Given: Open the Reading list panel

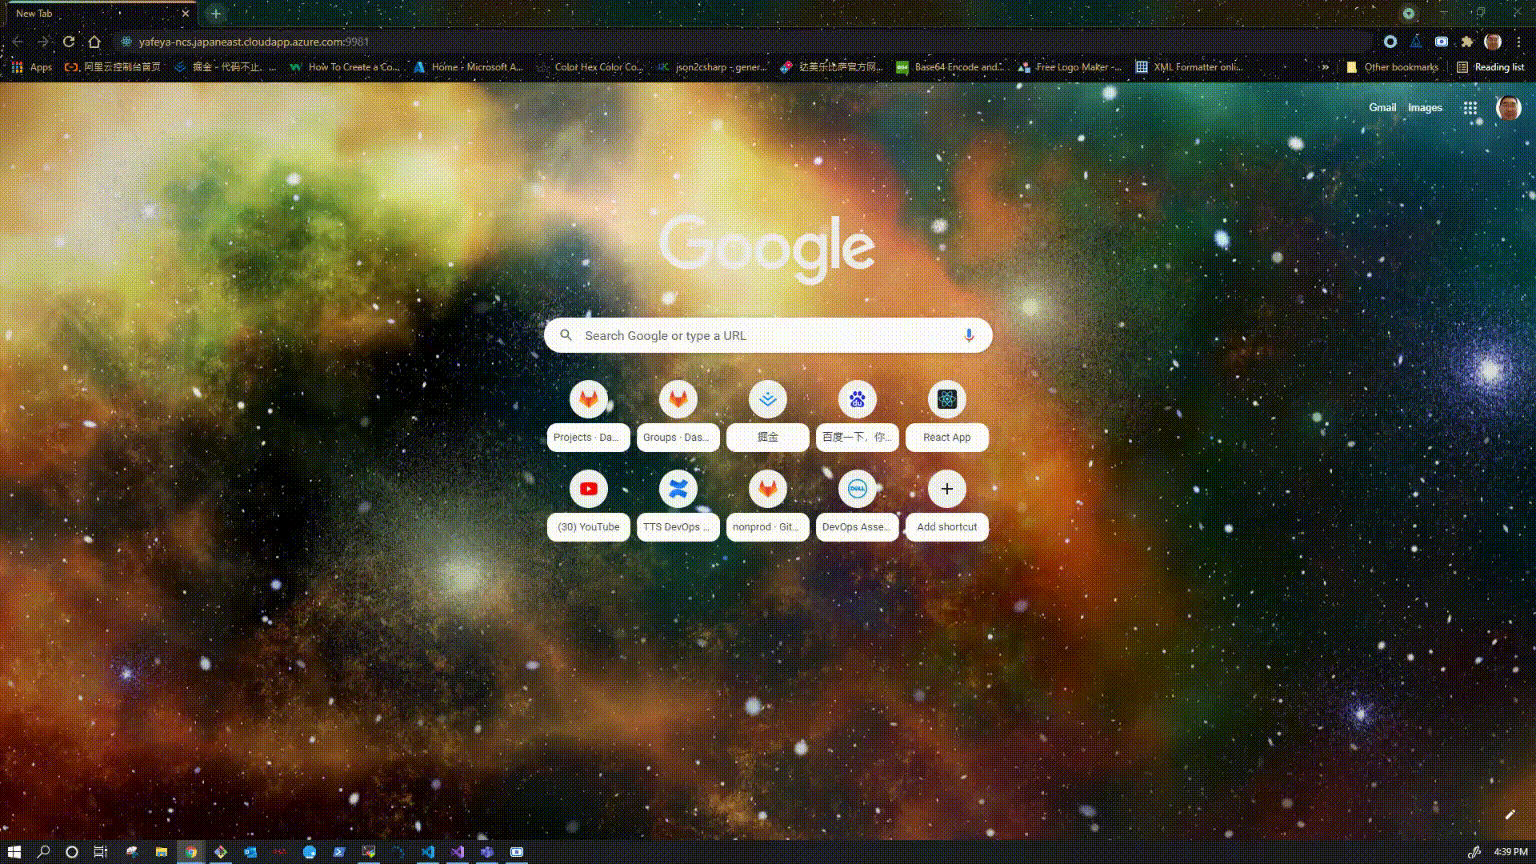Looking at the screenshot, I should 1491,67.
